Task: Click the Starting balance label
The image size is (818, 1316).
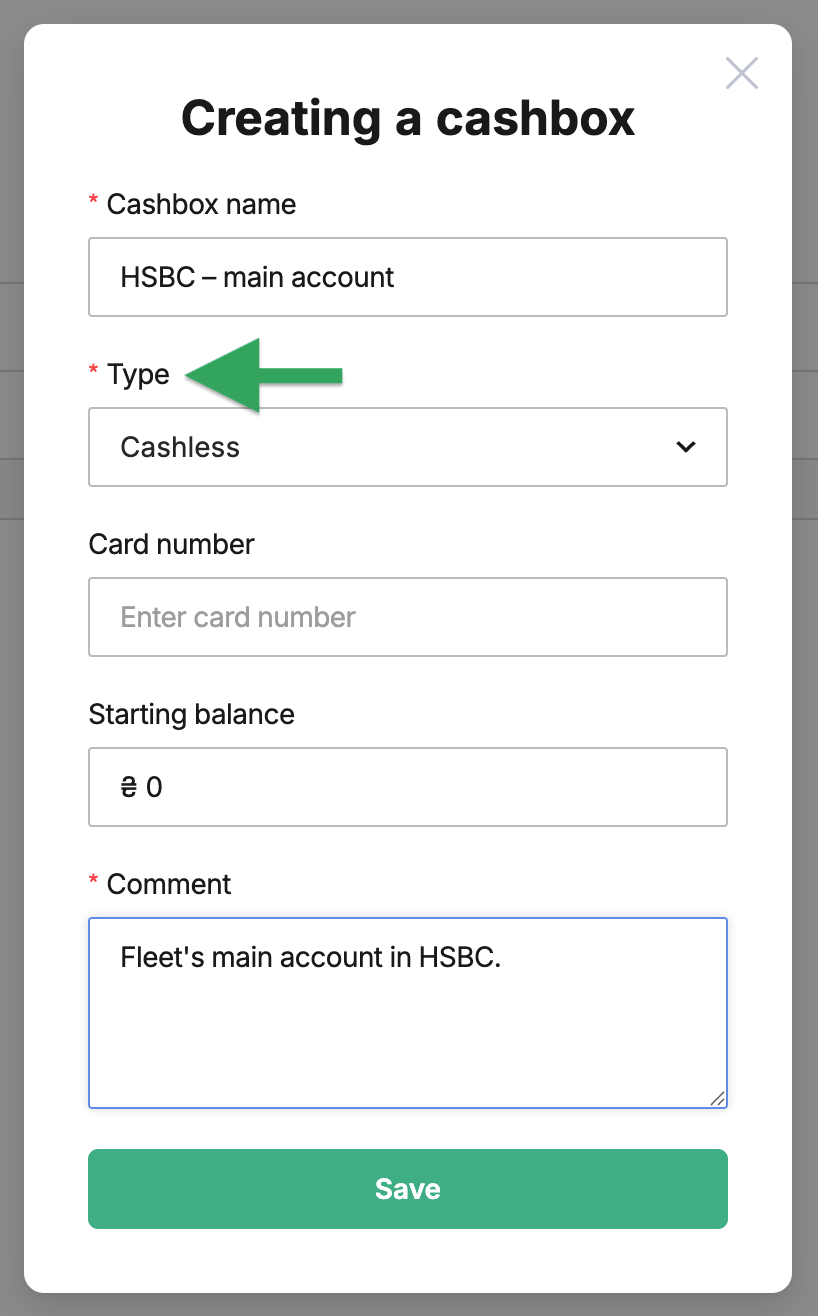Action: click(x=191, y=715)
